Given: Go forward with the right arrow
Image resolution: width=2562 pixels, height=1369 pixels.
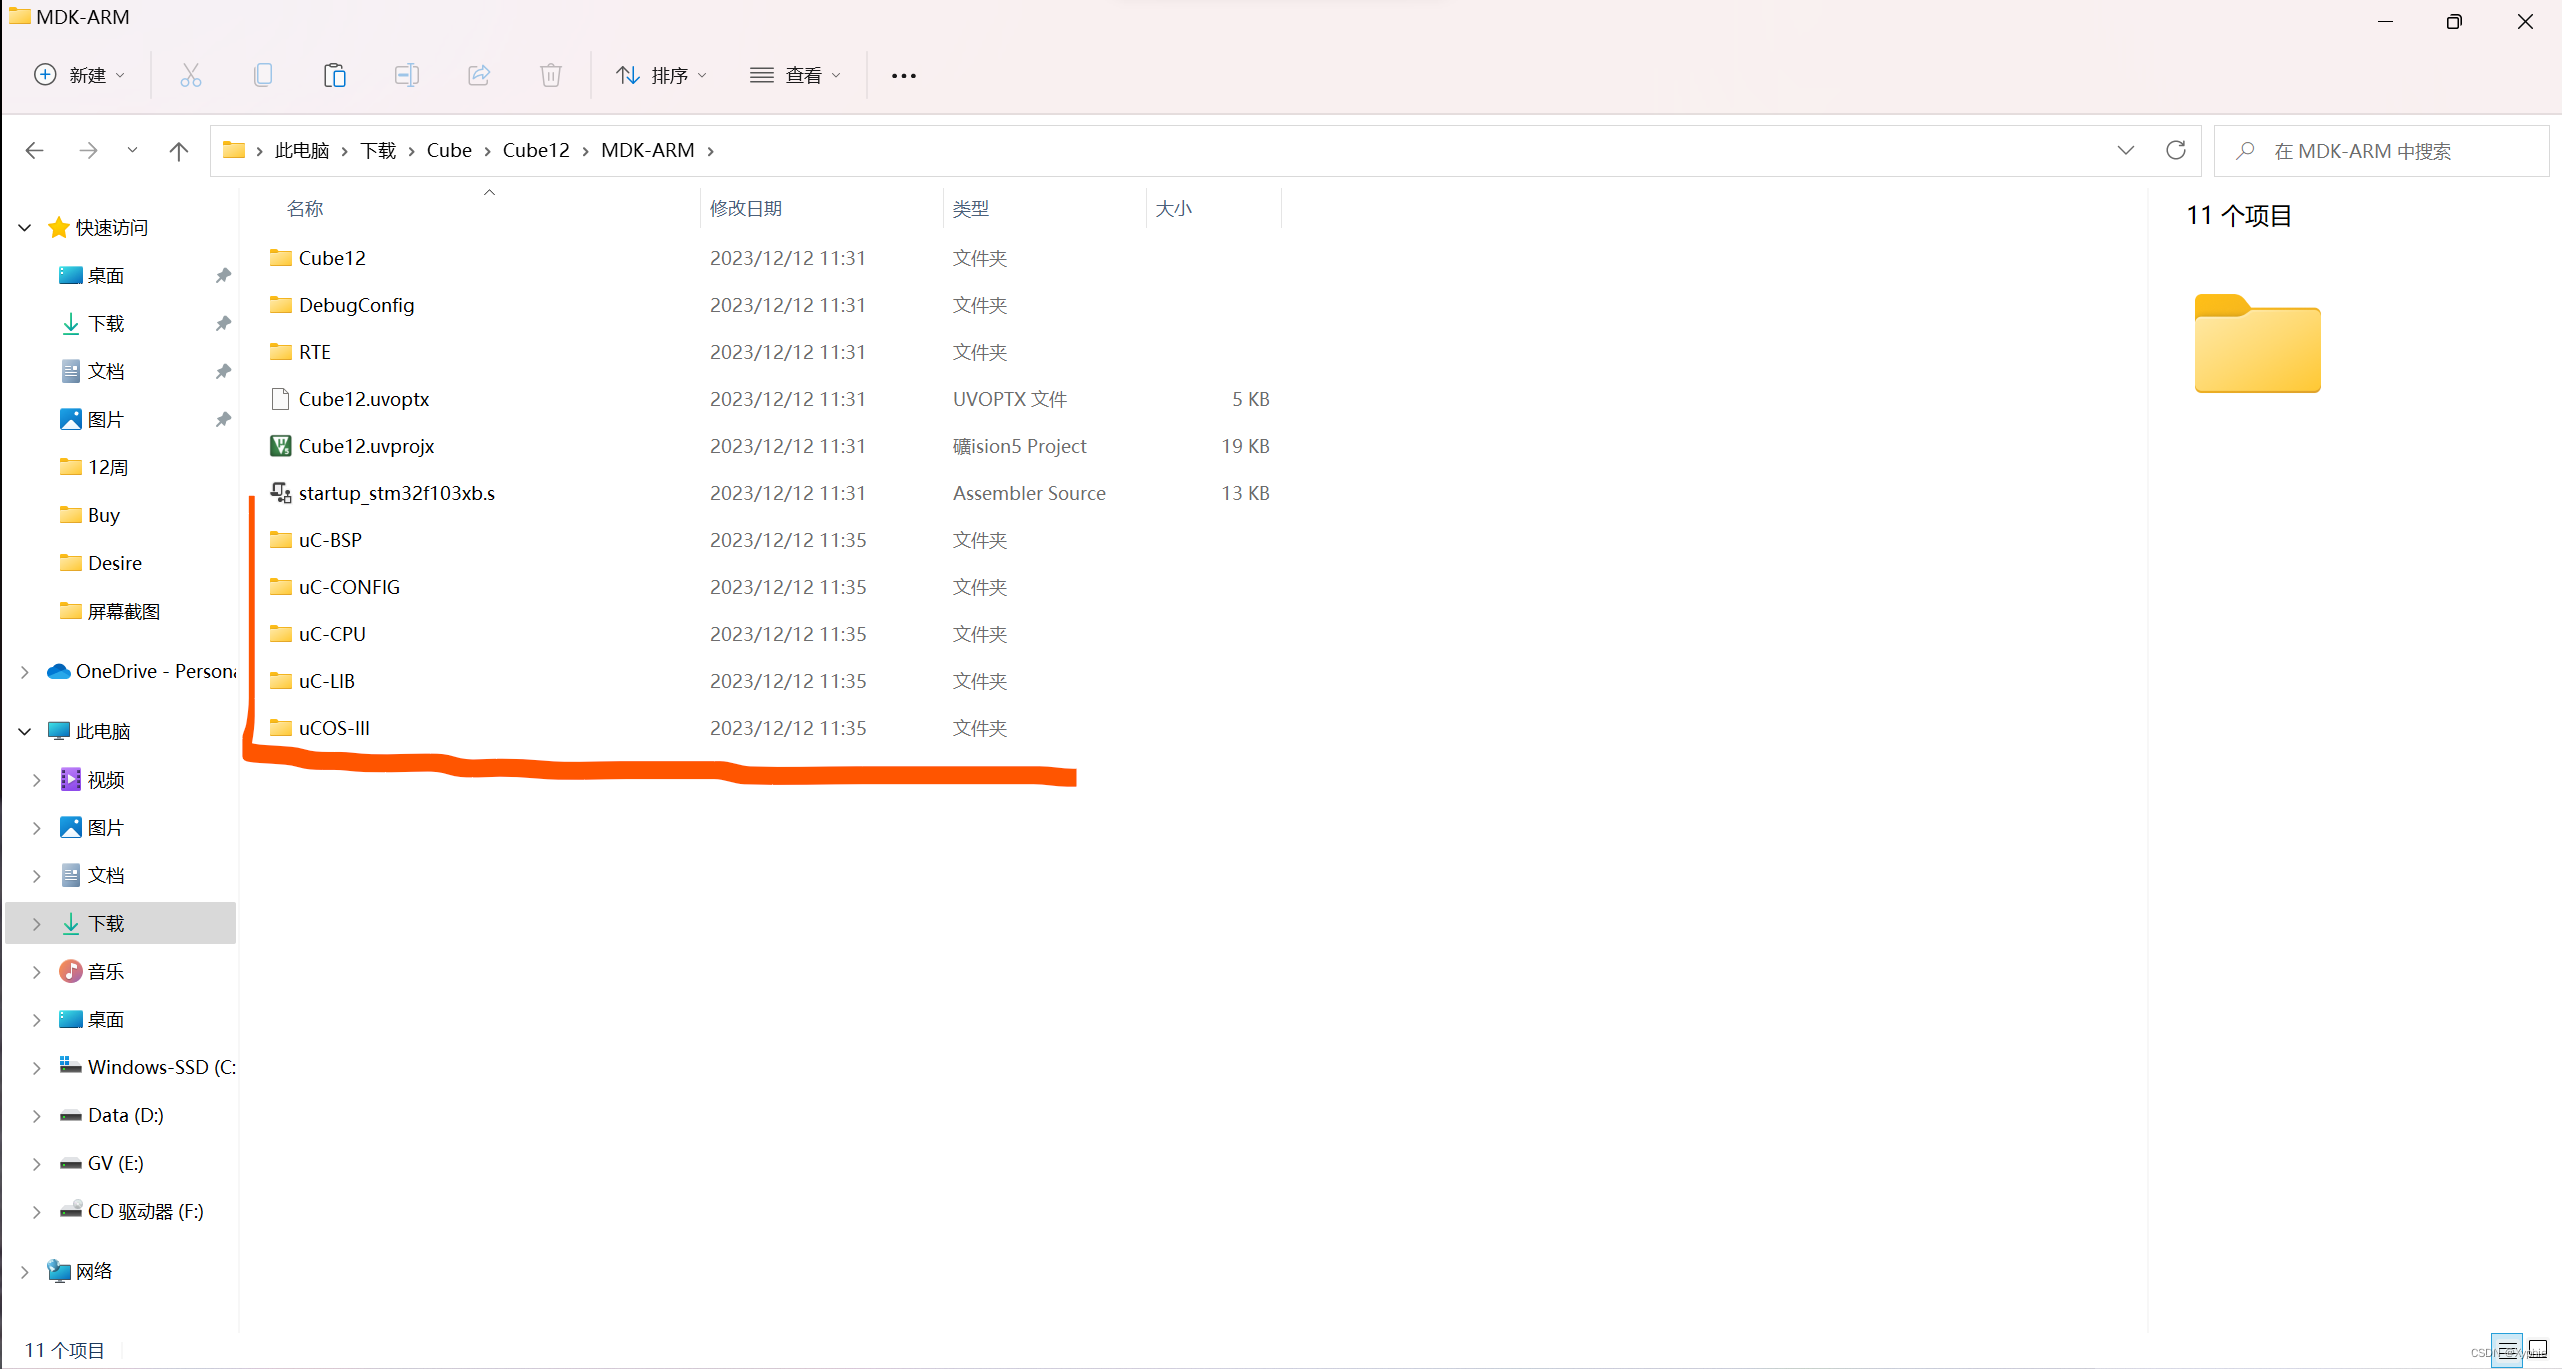Looking at the screenshot, I should point(89,151).
